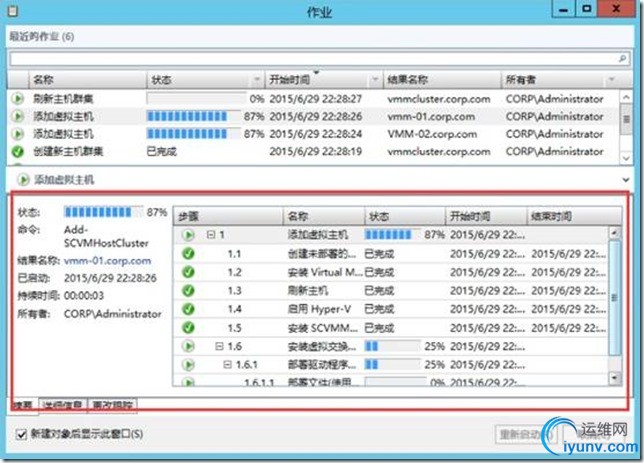Open filter dropdown on top 状态 column
This screenshot has width=644, height=463.
257,80
